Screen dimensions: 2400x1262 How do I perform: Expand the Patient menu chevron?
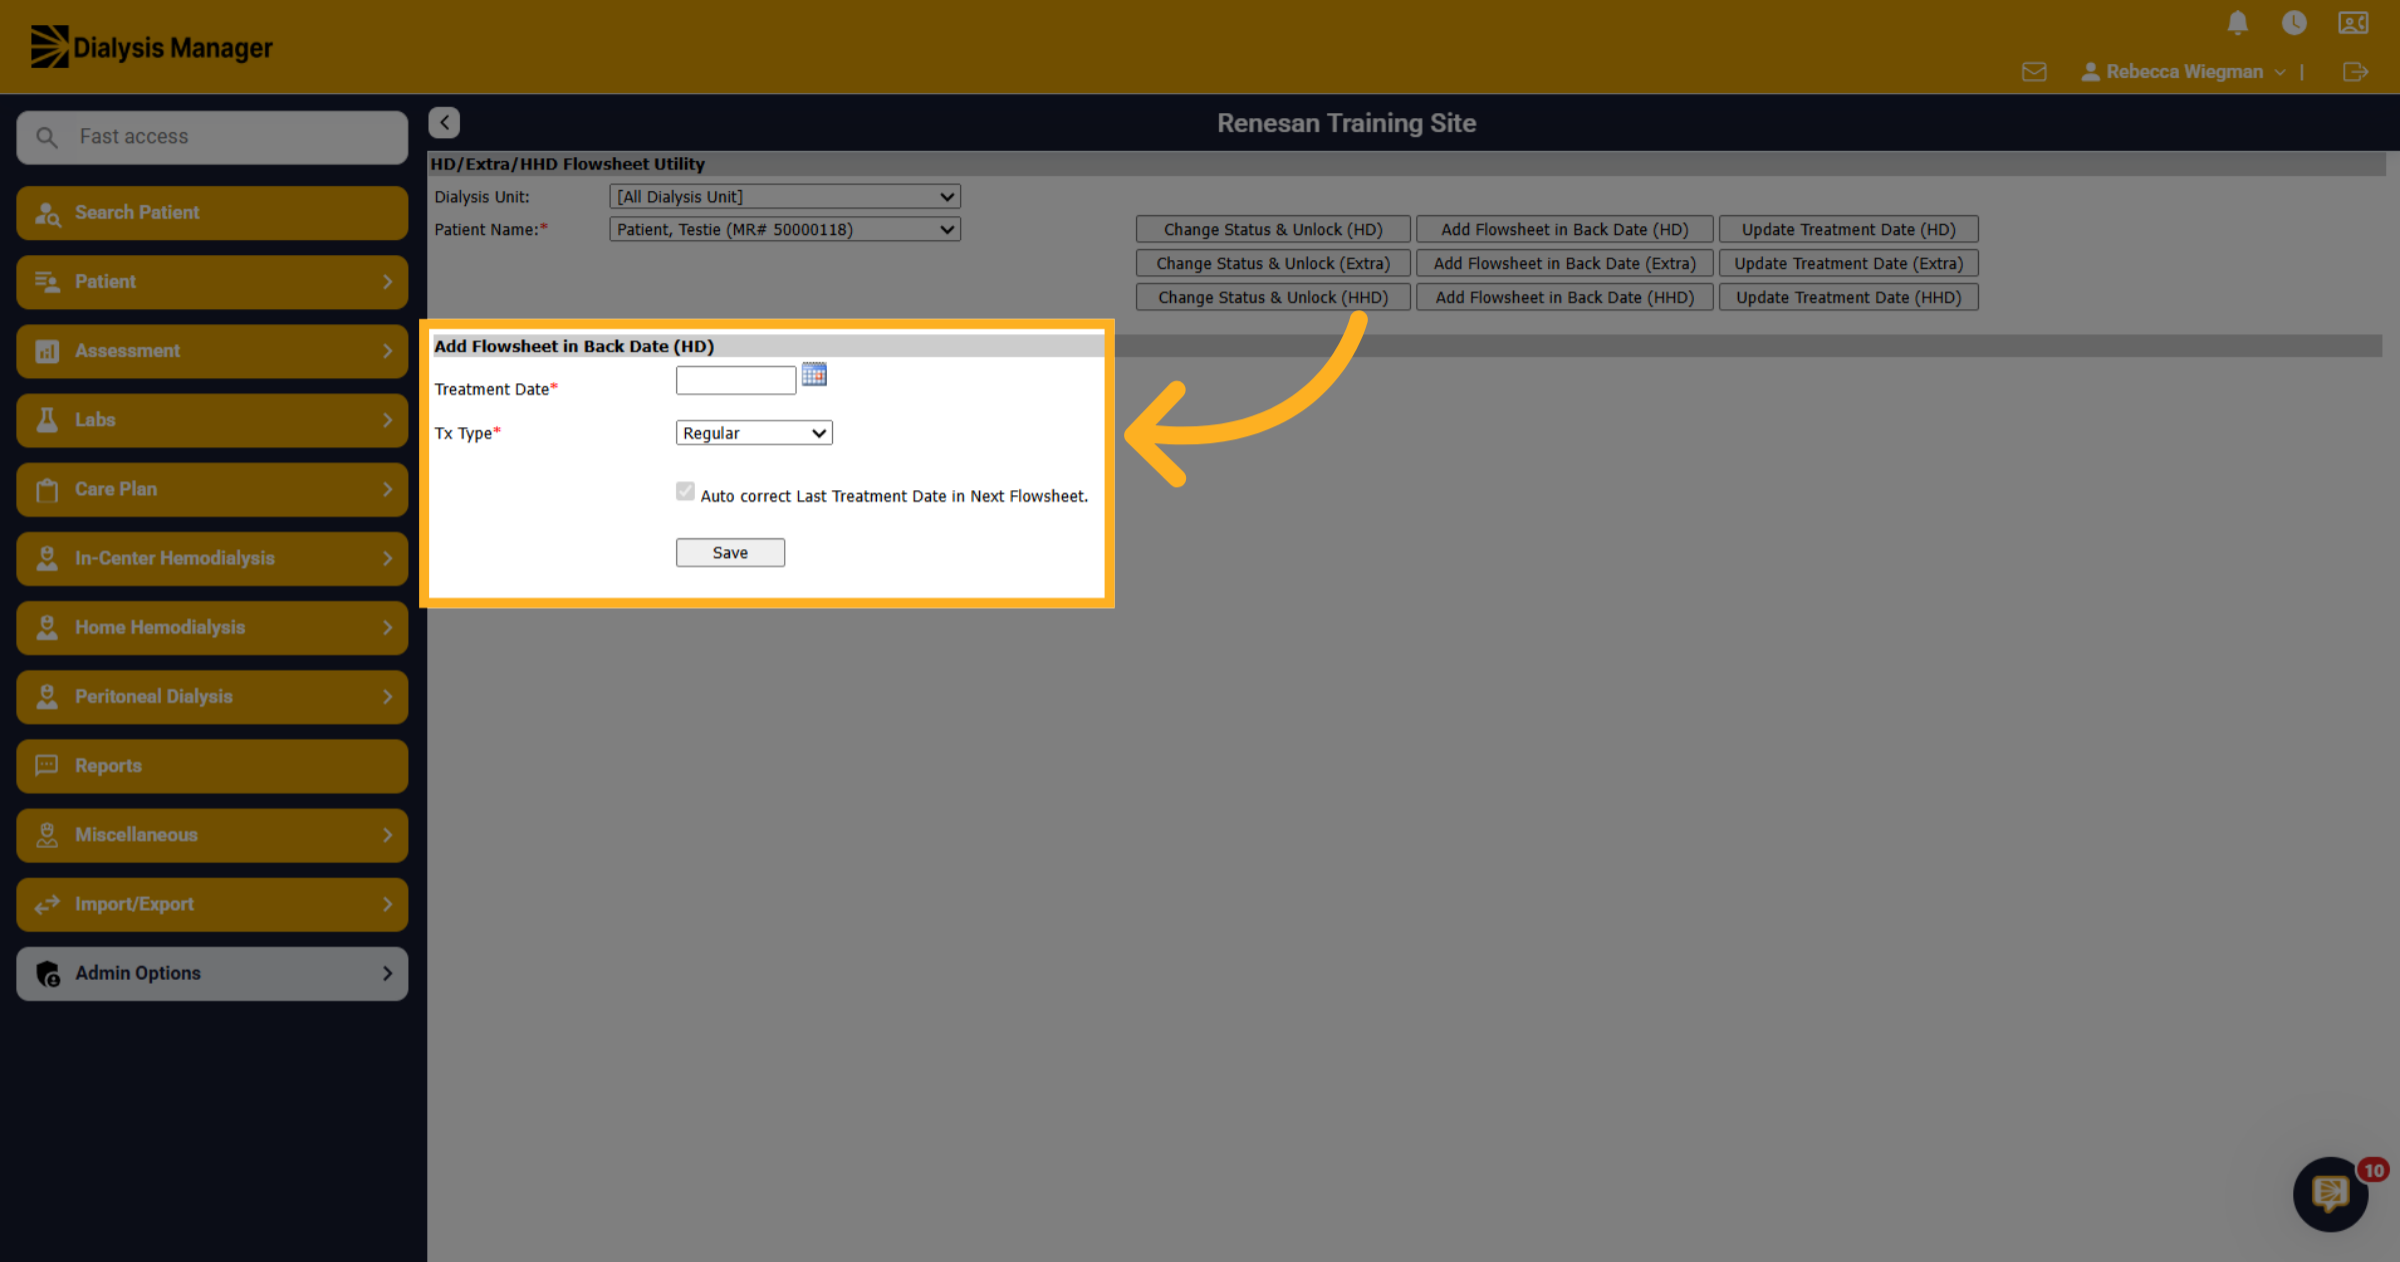(x=387, y=282)
